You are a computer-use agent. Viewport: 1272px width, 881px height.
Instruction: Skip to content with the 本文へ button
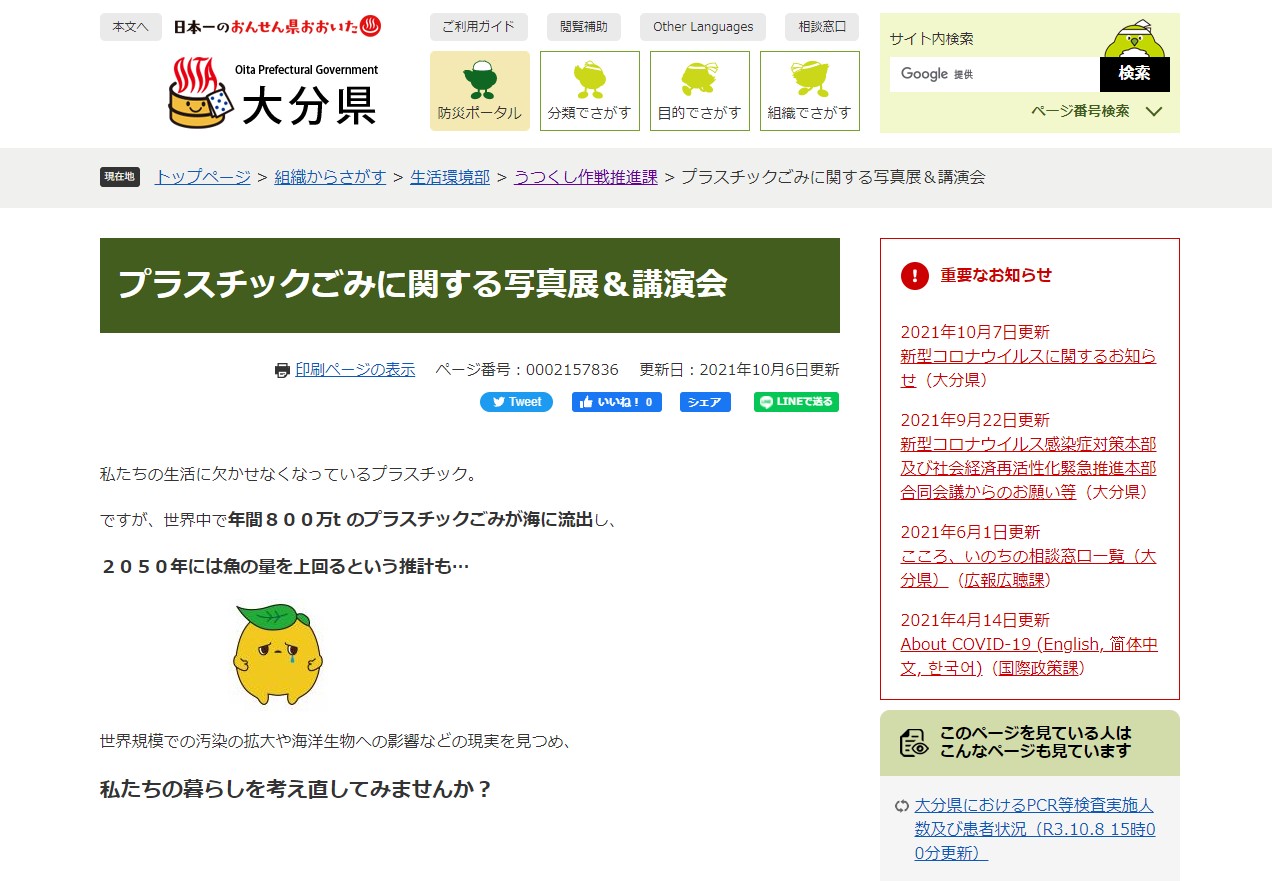[x=130, y=27]
